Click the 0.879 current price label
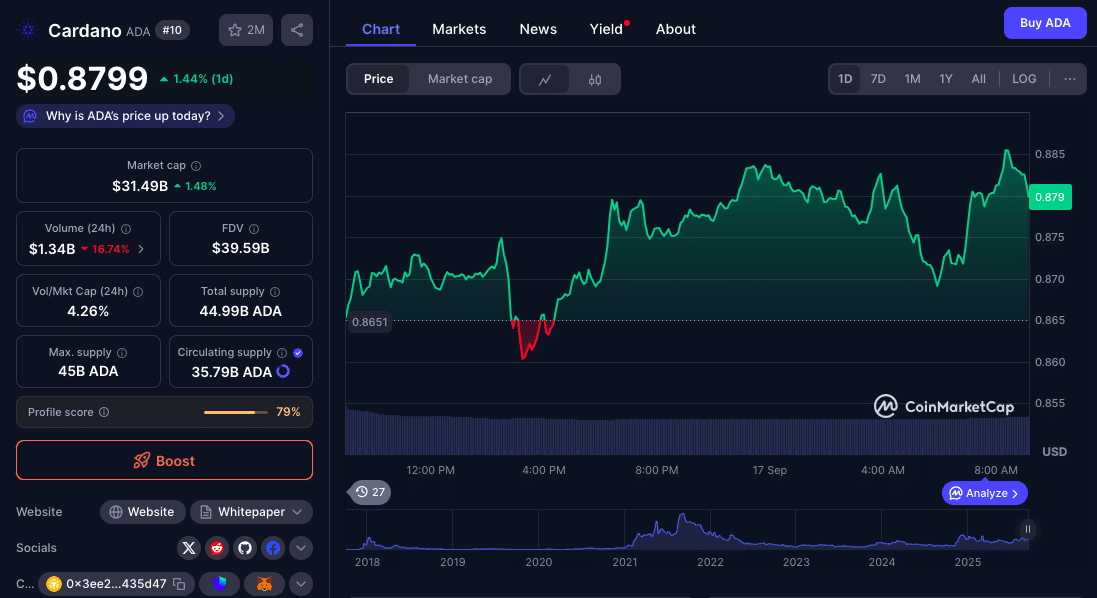Image resolution: width=1097 pixels, height=598 pixels. [1050, 197]
